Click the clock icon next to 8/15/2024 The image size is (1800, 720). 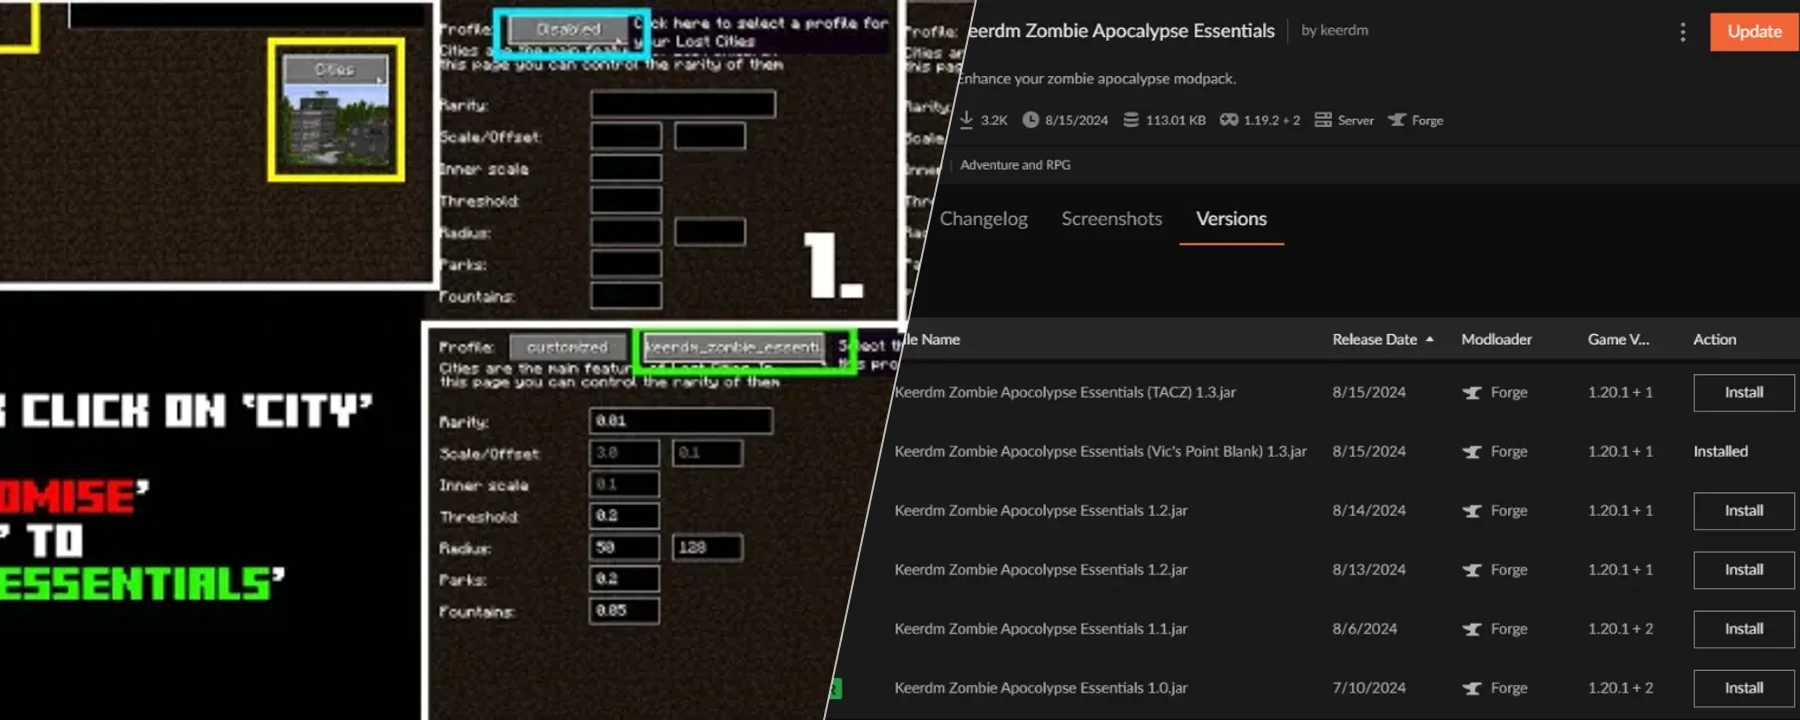point(1031,120)
